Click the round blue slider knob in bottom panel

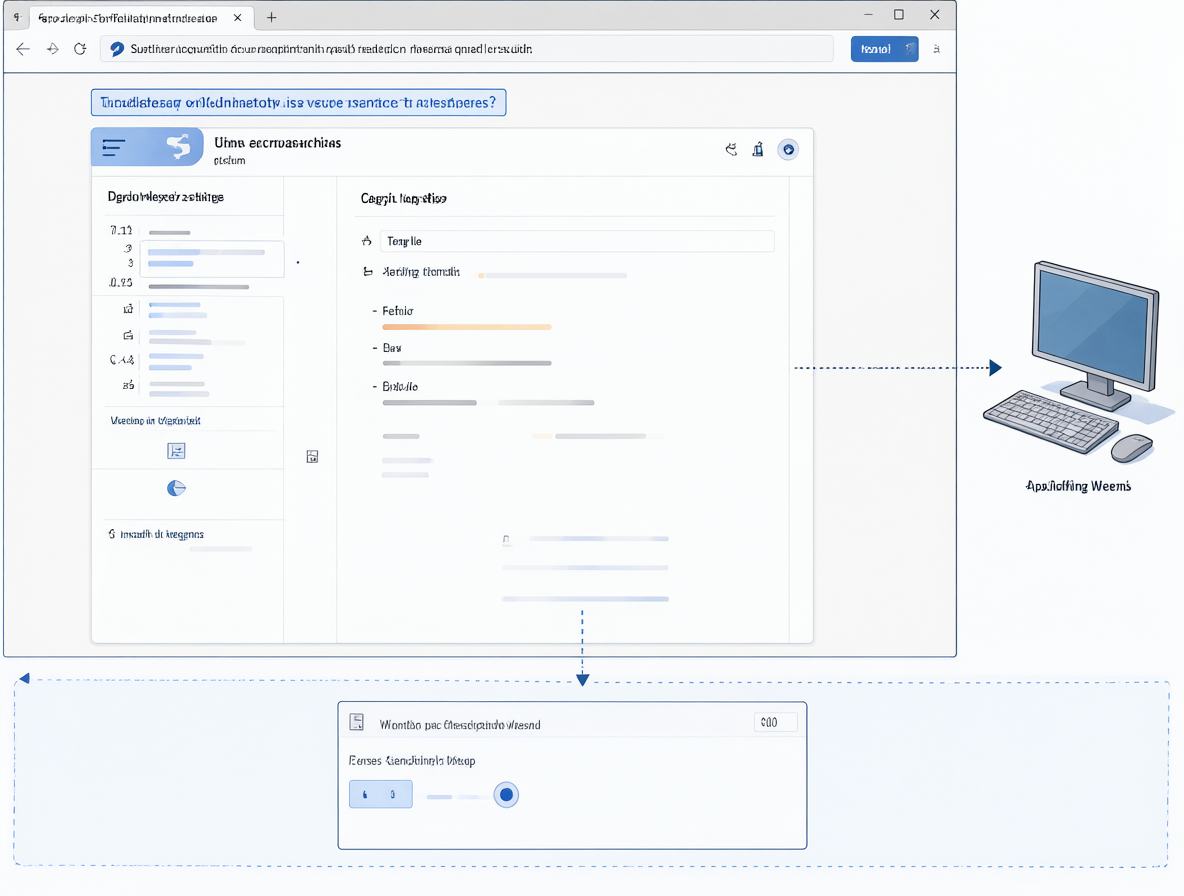(506, 794)
